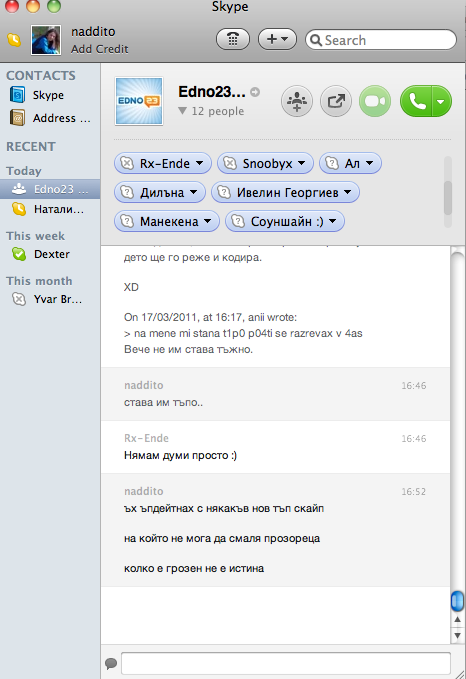This screenshot has width=466, height=679.
Task: Open the plus add menu
Action: [x=277, y=39]
